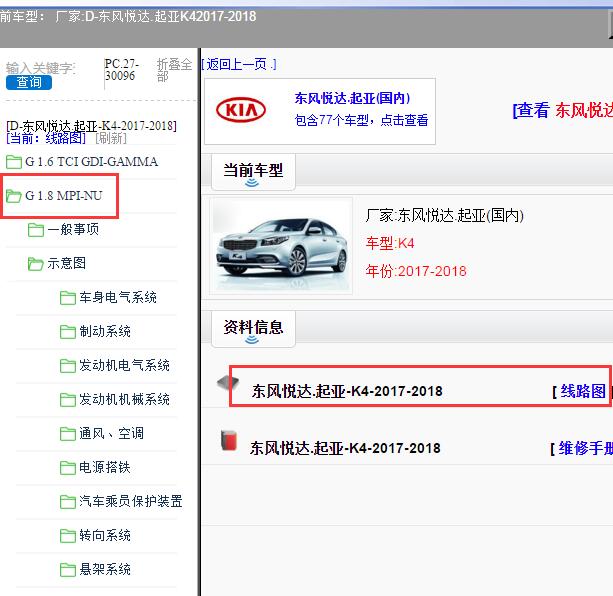Click folder icon beside 发动机机械系统

coord(68,399)
